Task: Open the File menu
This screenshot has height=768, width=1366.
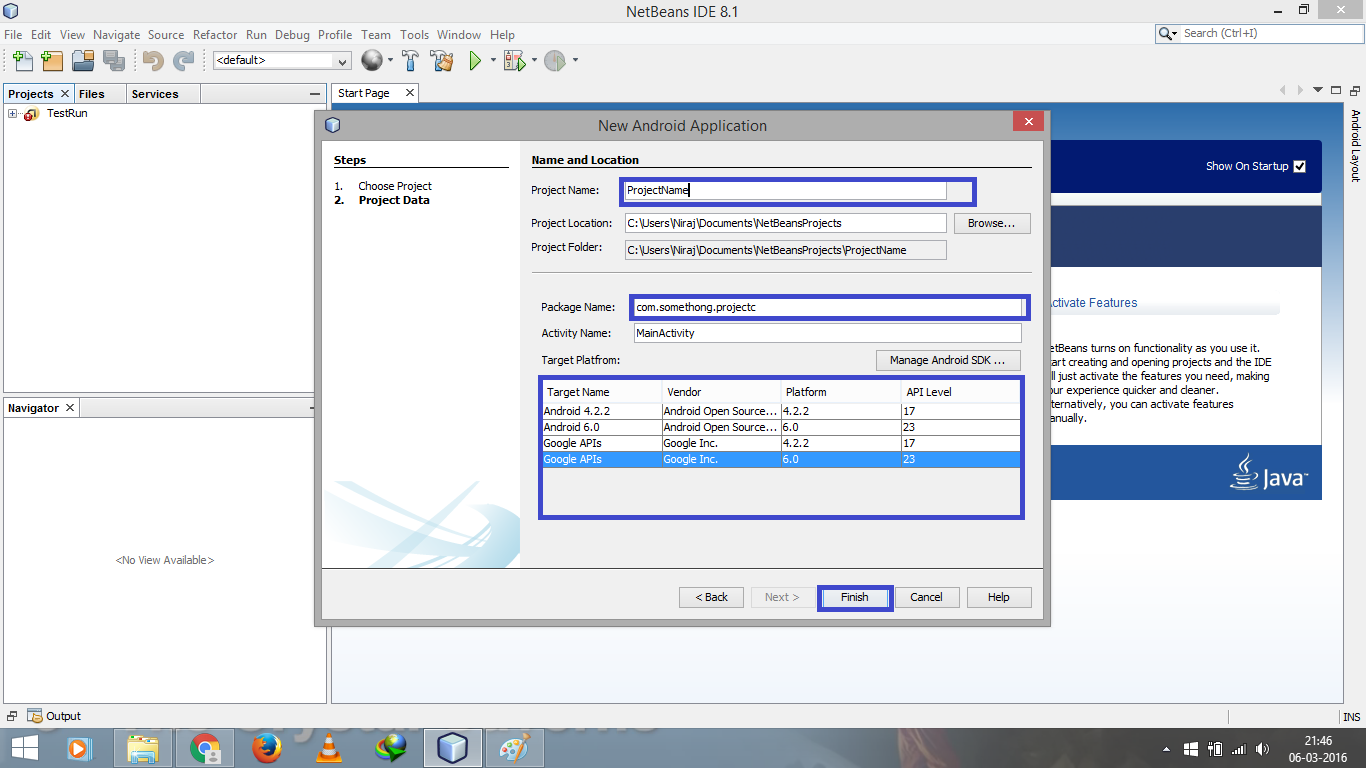Action: click(x=13, y=34)
